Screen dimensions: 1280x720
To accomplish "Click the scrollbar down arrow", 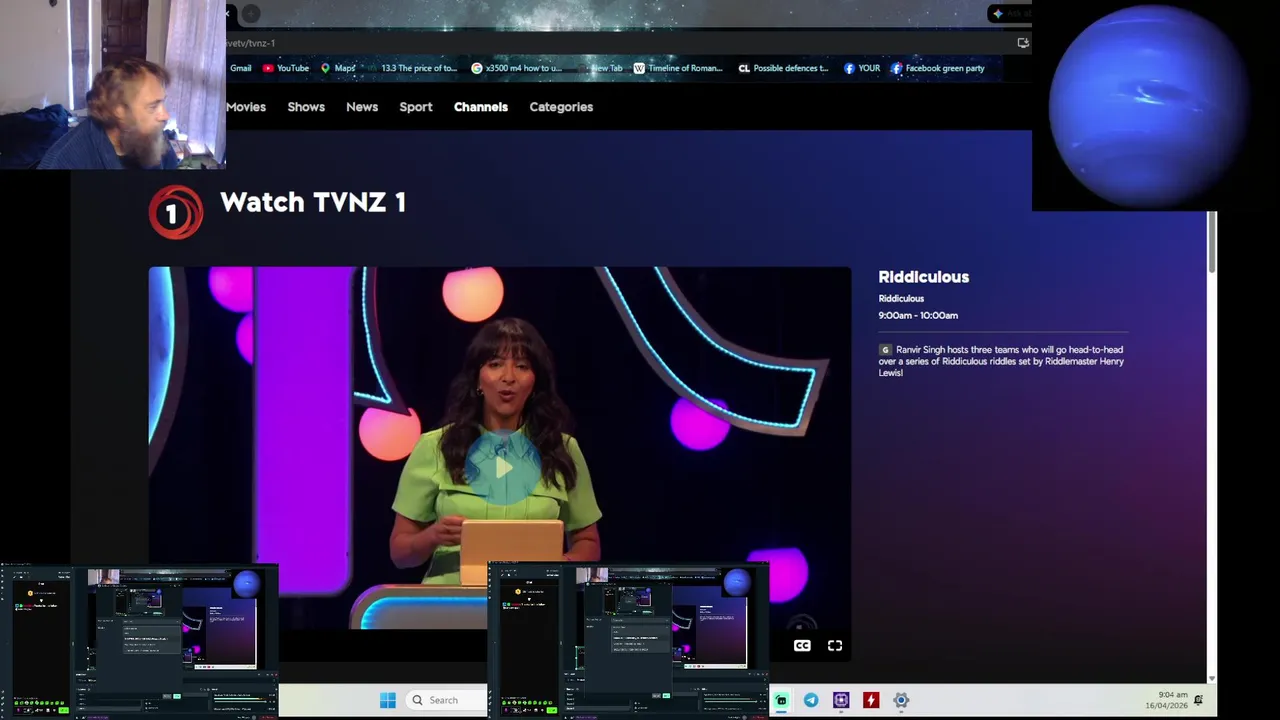I will [x=1212, y=678].
